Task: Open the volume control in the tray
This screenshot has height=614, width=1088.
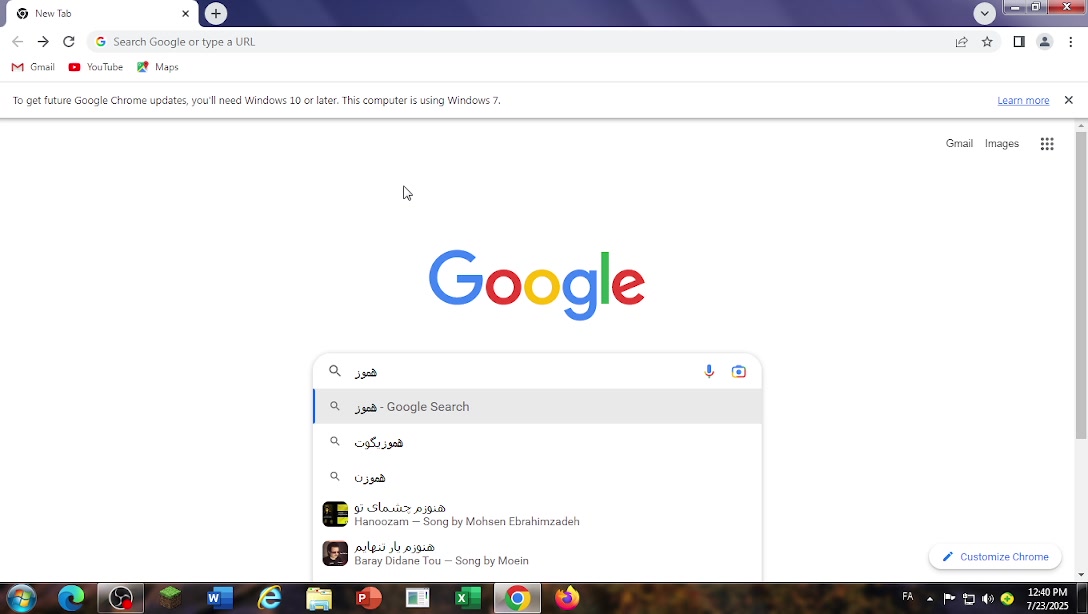Action: pos(988,599)
